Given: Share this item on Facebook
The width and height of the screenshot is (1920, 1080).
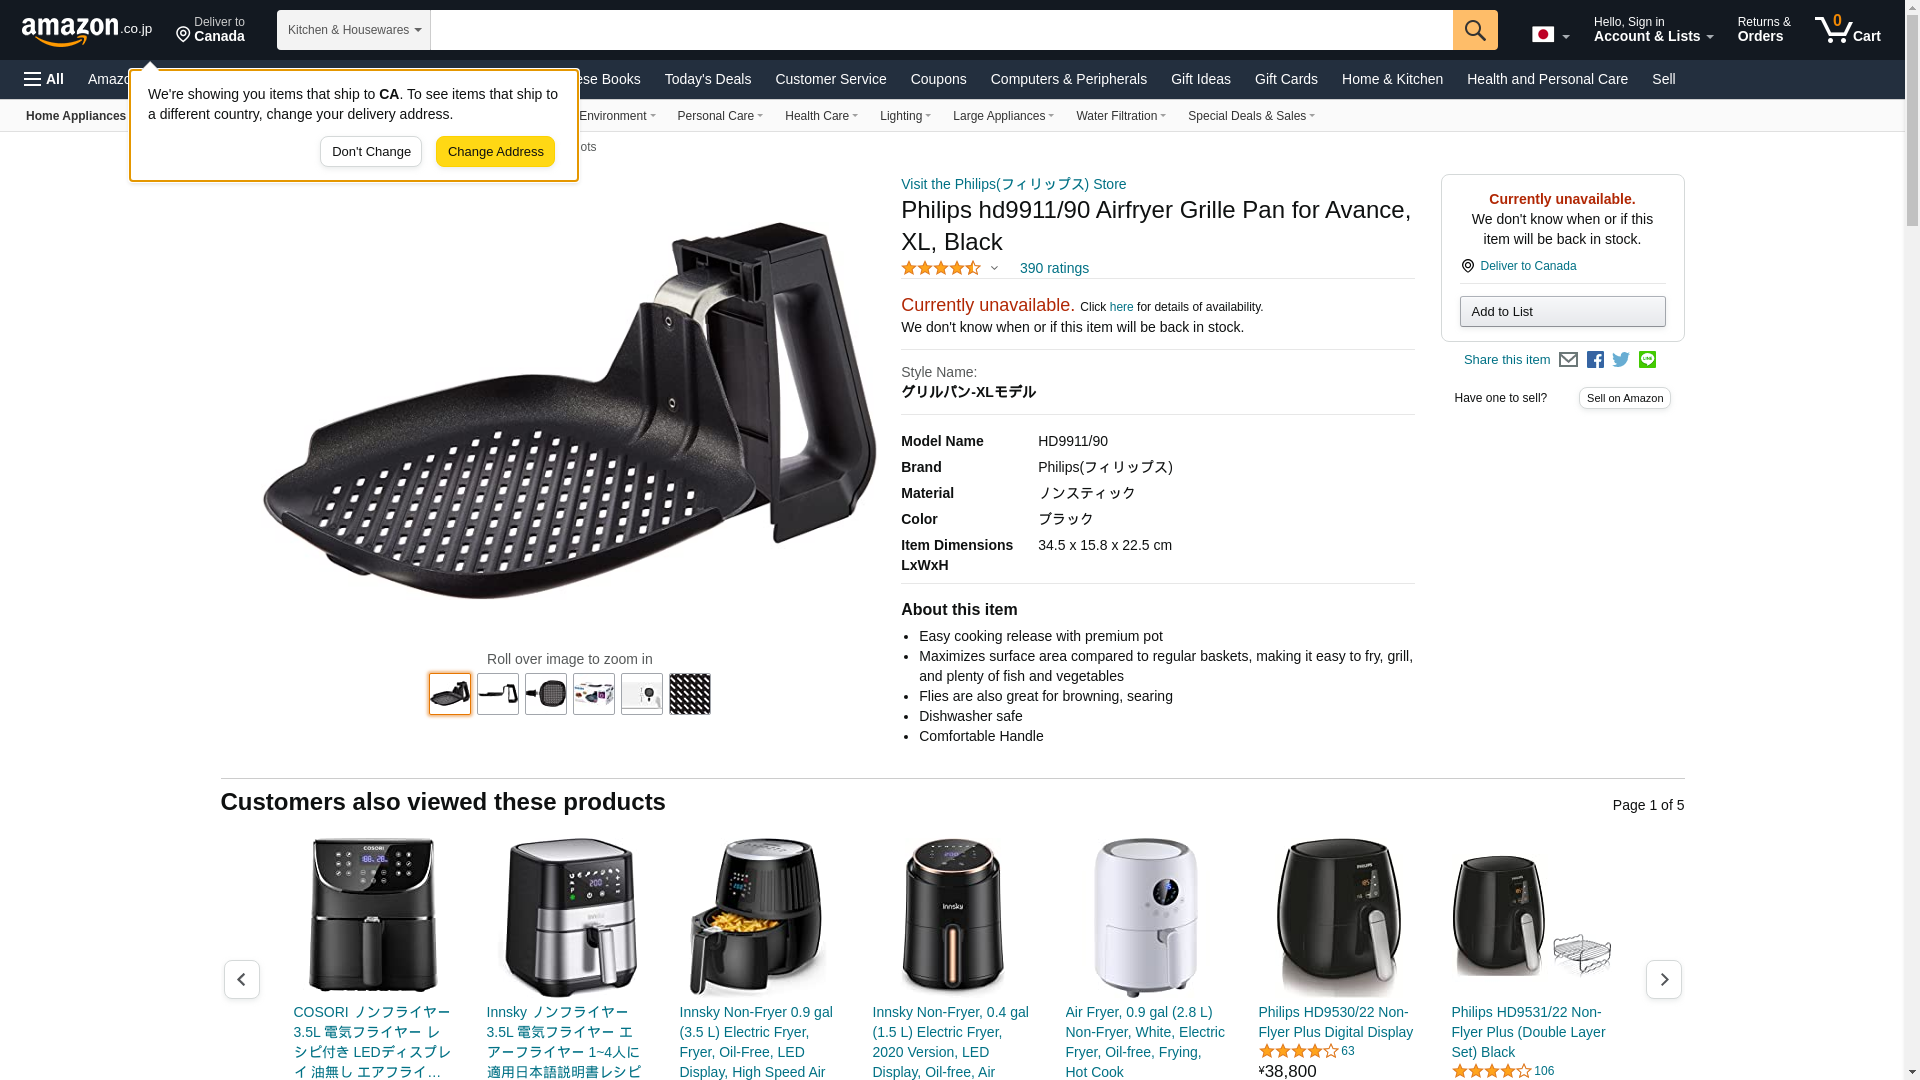Looking at the screenshot, I should tap(1595, 360).
